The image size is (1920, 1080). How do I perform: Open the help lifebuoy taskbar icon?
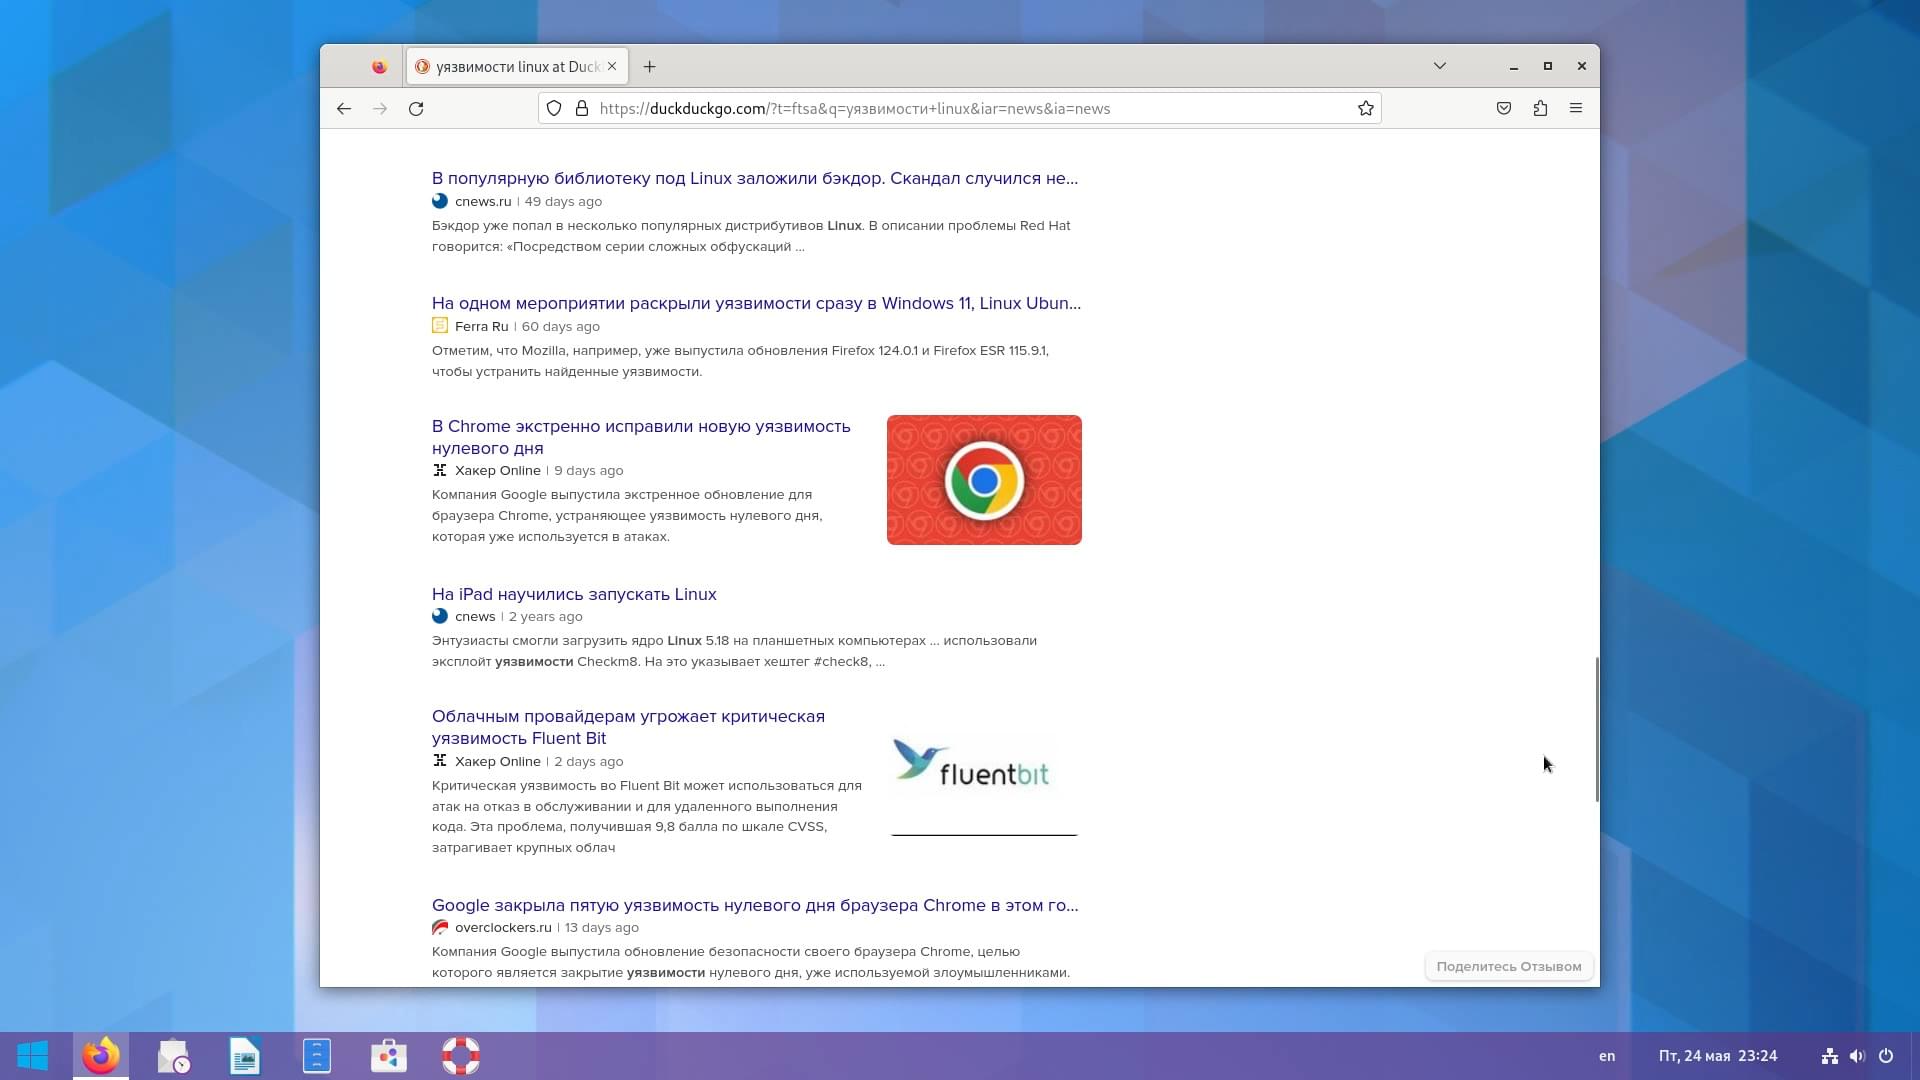[461, 1056]
